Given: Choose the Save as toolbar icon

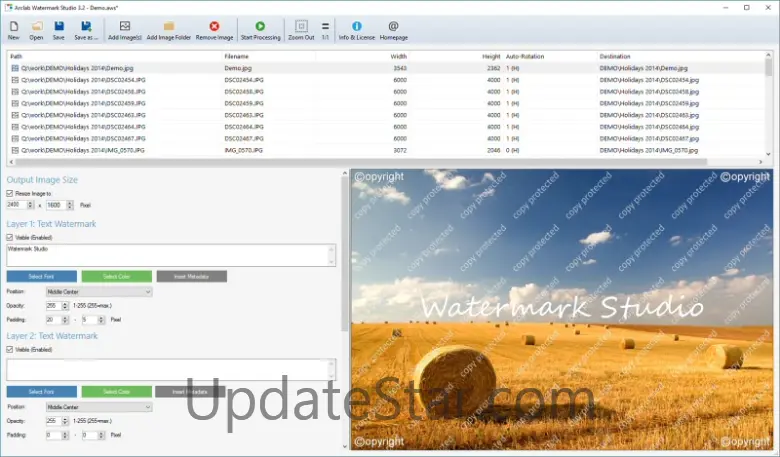Looking at the screenshot, I should point(86,30).
